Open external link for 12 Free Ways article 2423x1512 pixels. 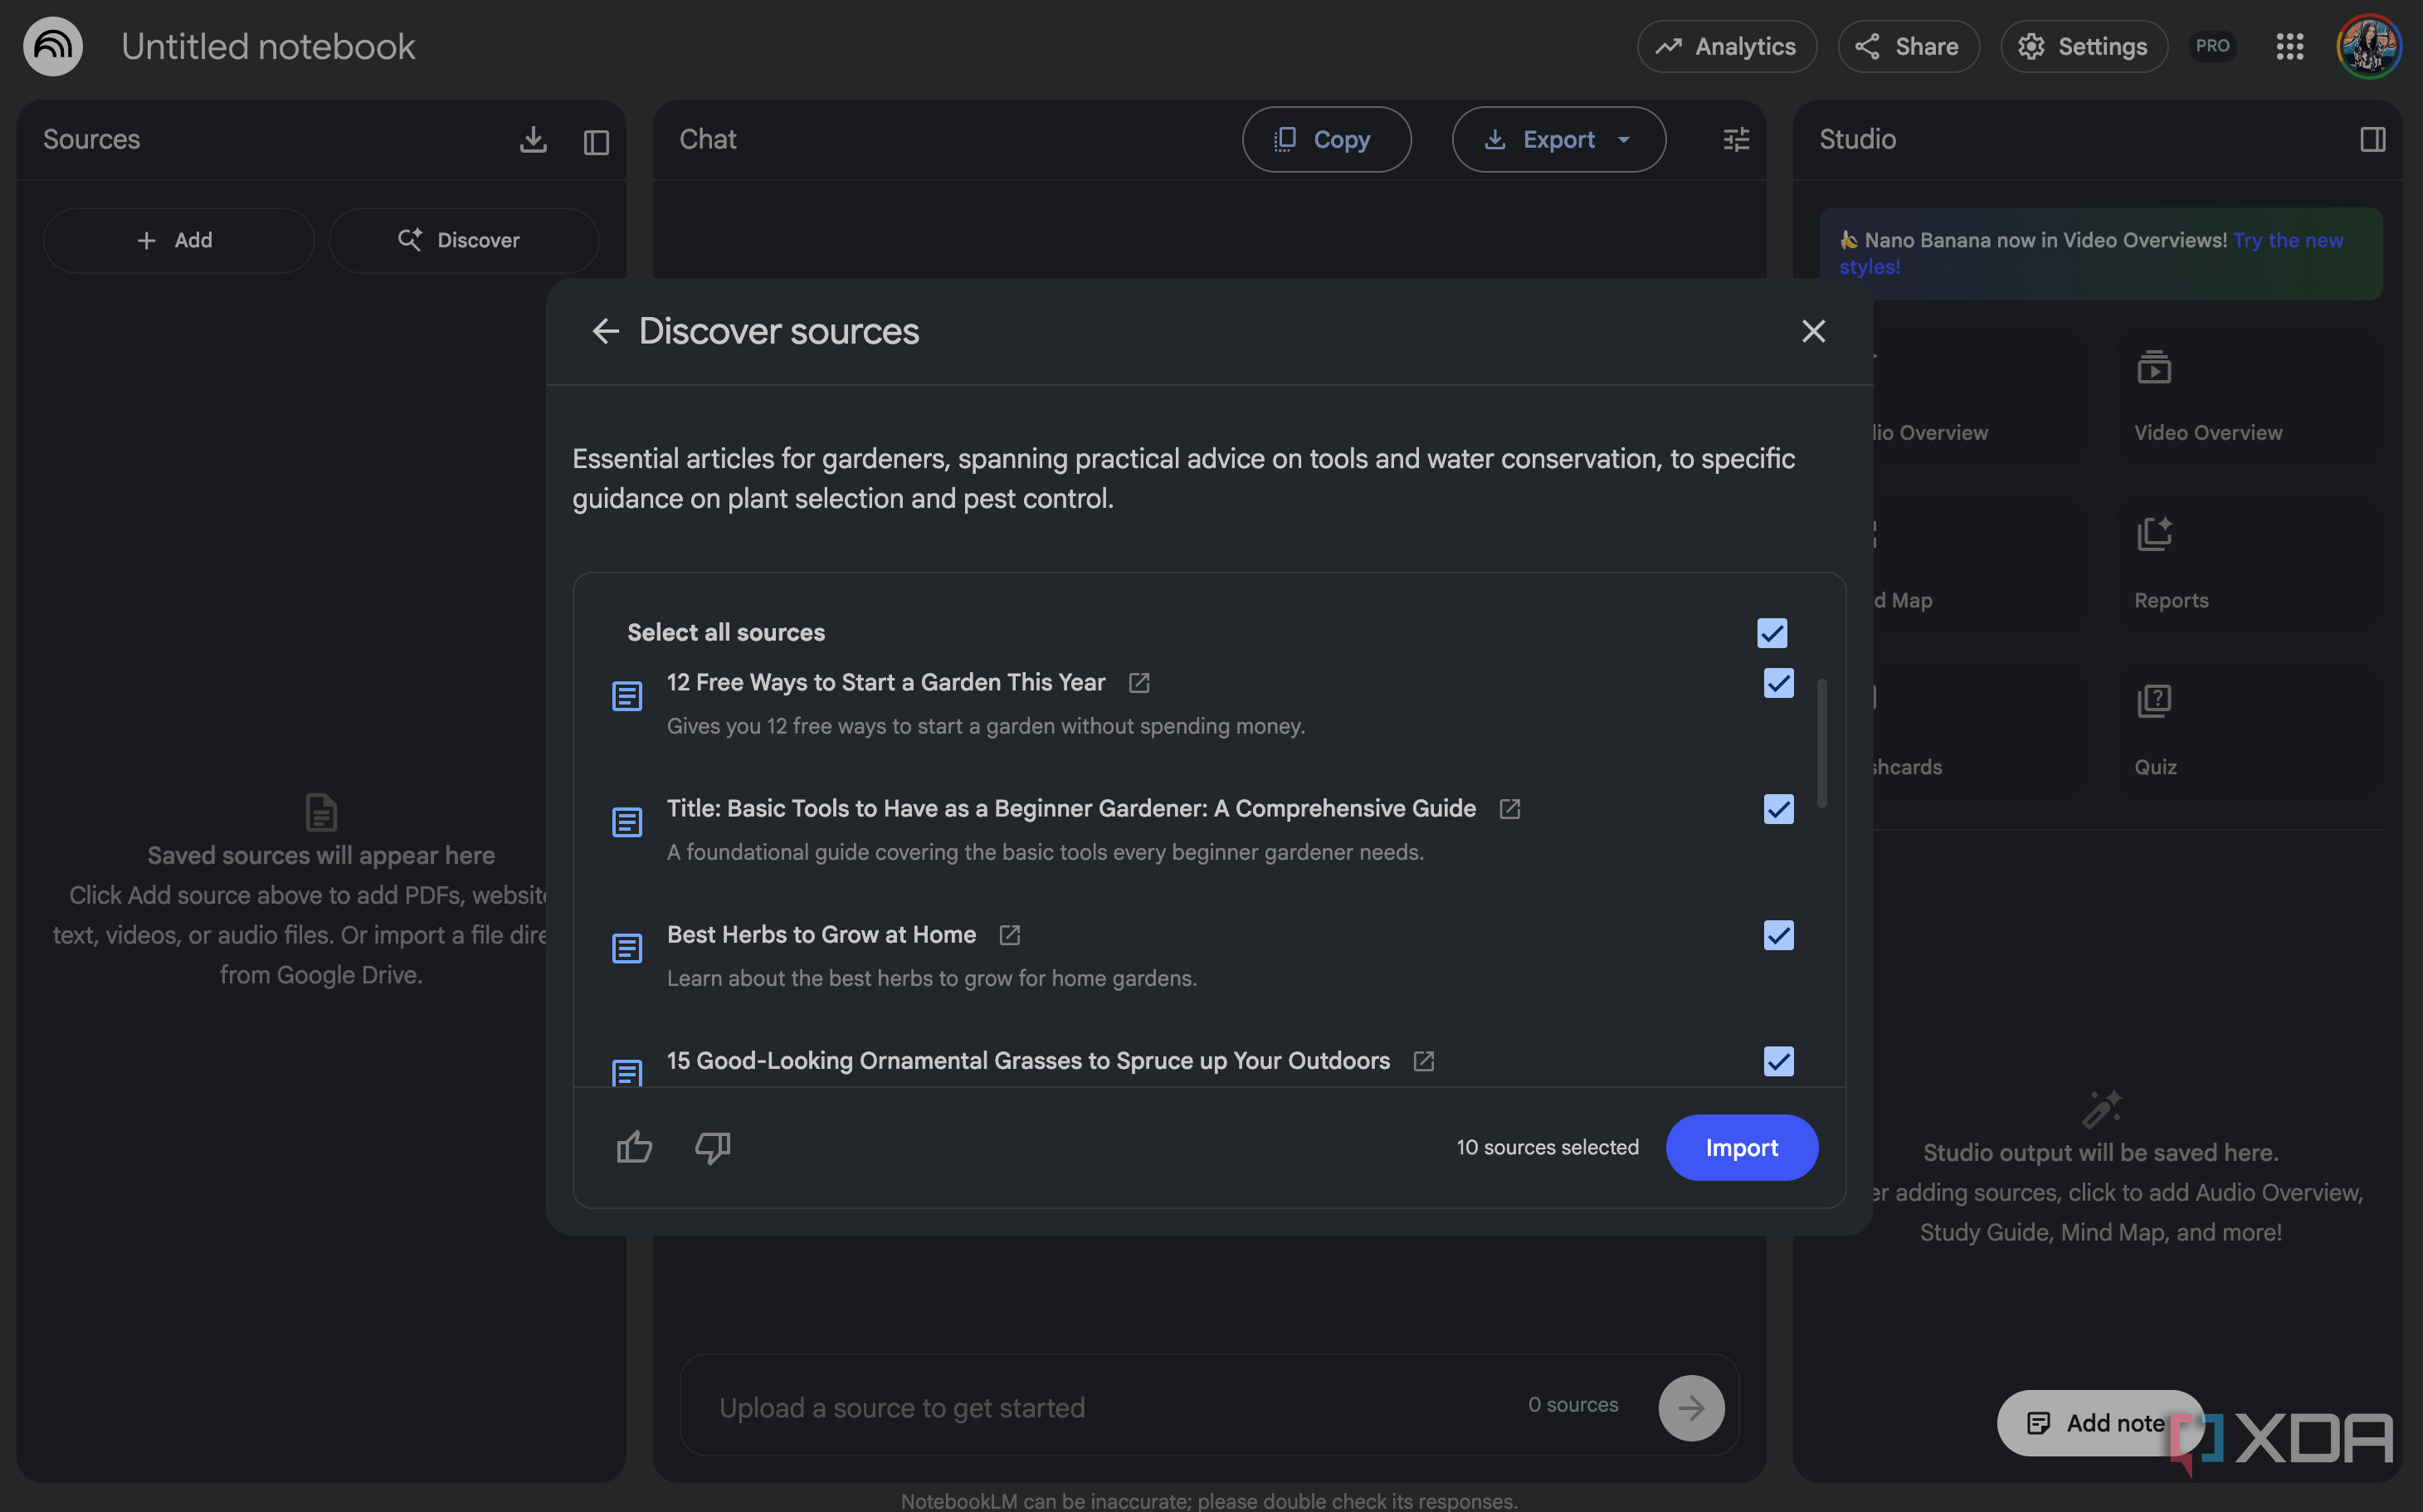1139,683
